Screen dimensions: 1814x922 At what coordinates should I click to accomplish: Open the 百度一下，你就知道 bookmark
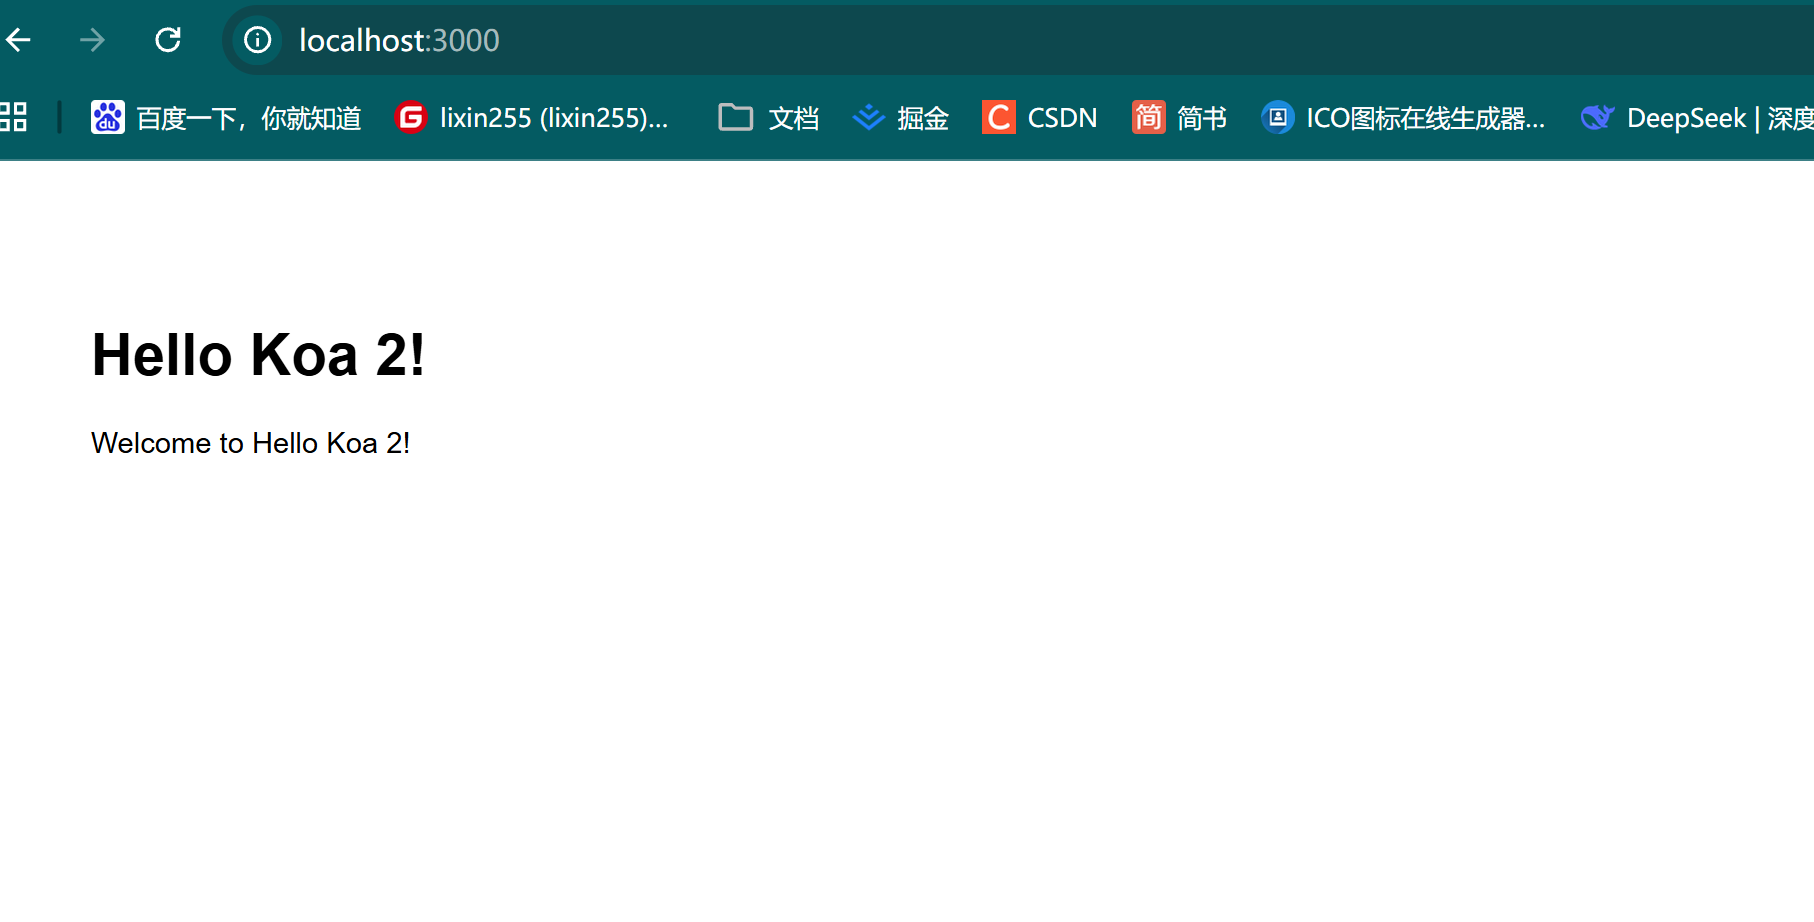[226, 118]
